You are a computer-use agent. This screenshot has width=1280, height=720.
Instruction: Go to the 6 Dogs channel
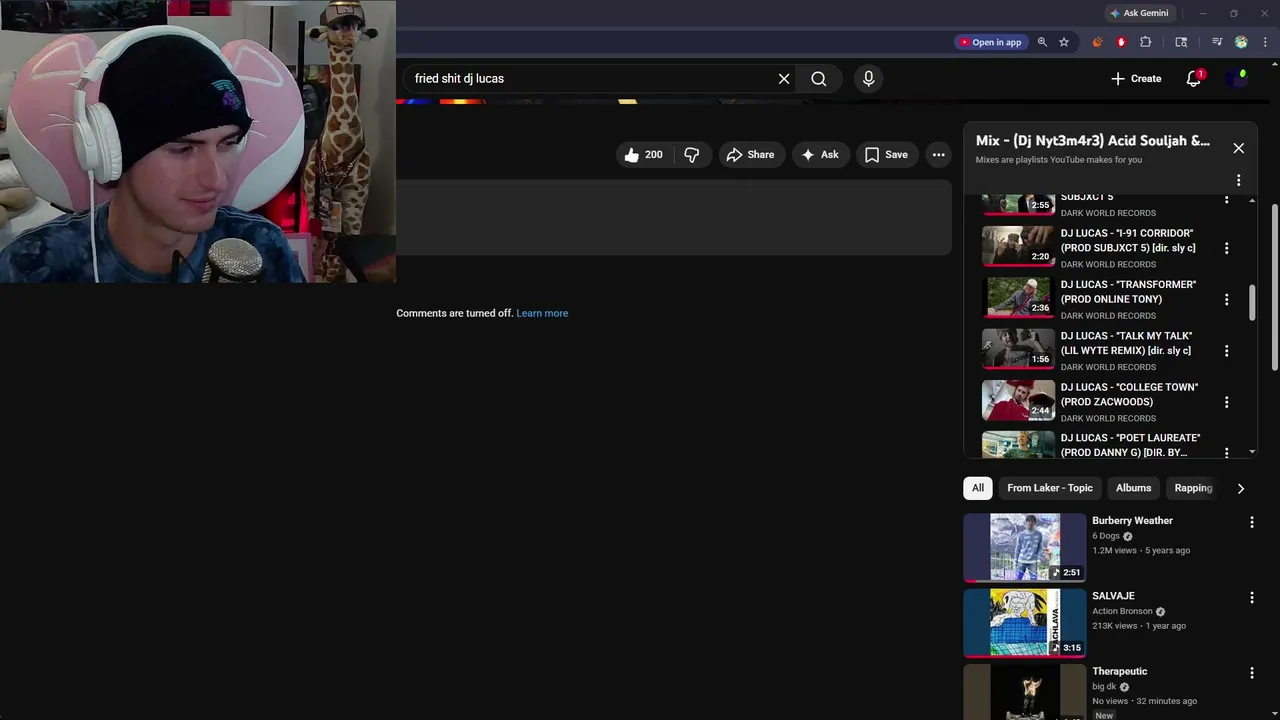coord(1106,536)
